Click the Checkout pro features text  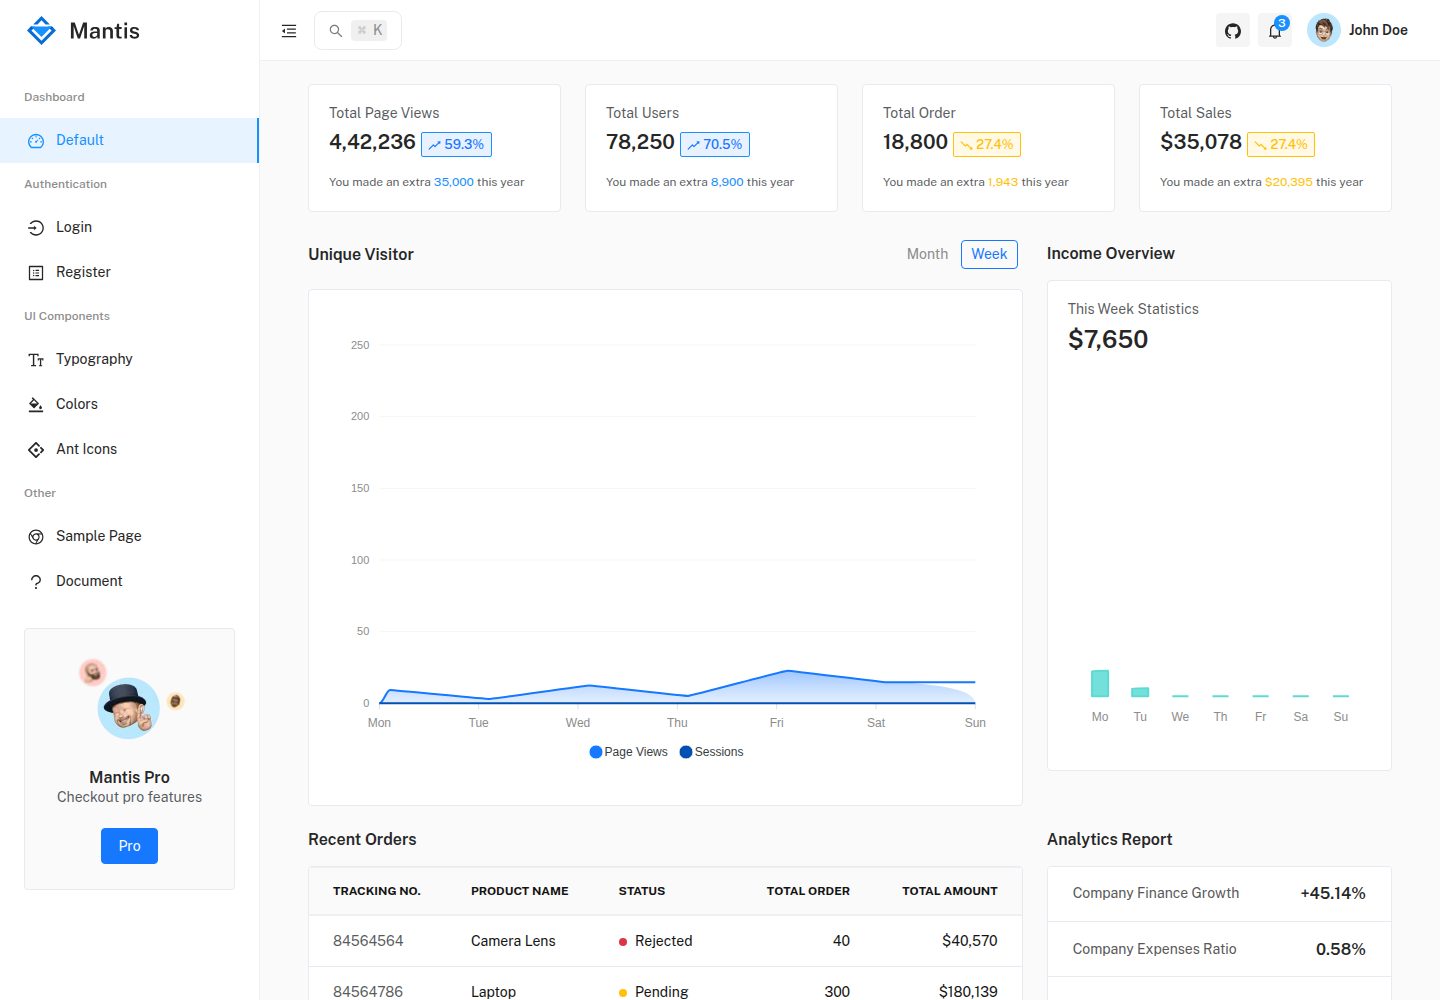pos(129,797)
